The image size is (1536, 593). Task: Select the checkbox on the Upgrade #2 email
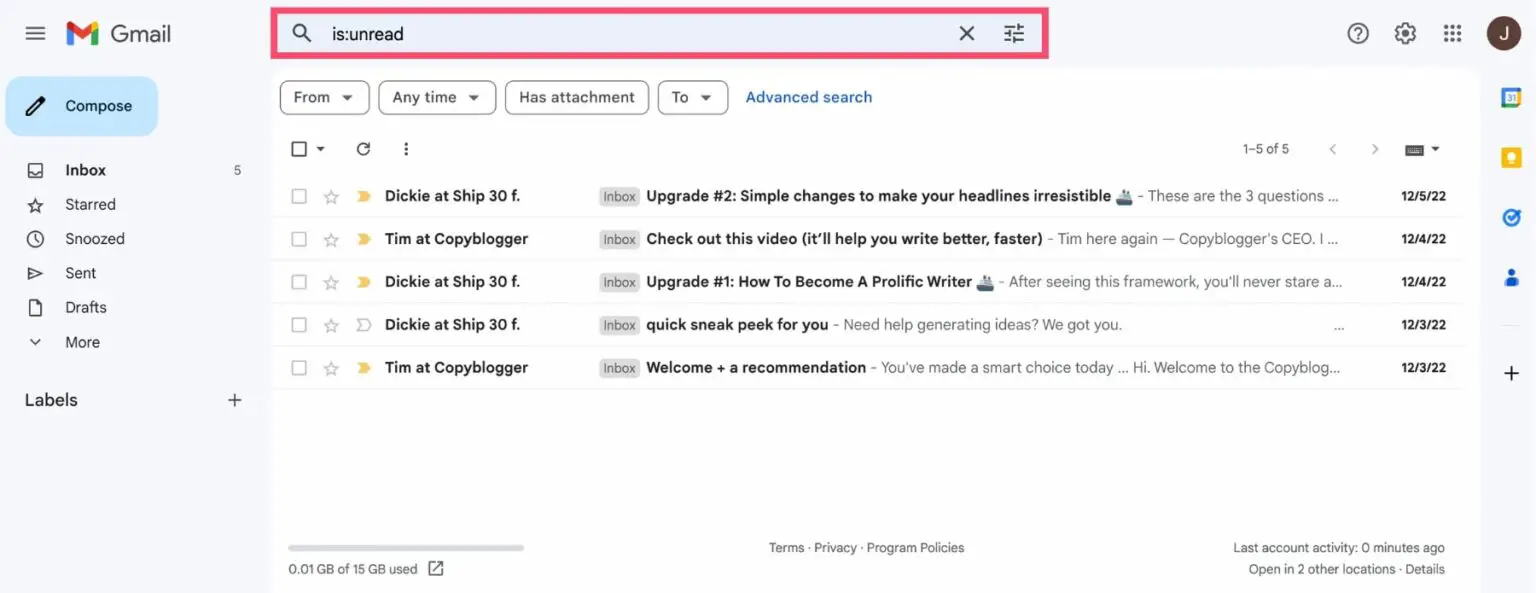[298, 196]
